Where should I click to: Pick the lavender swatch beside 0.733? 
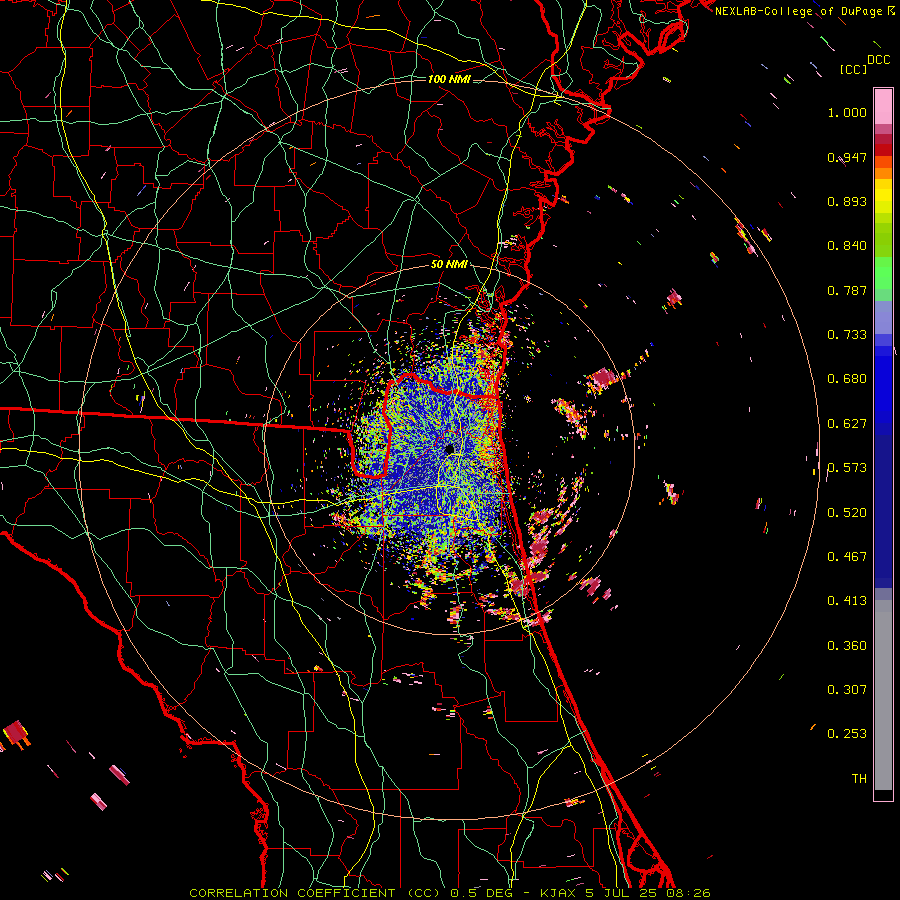coord(883,318)
